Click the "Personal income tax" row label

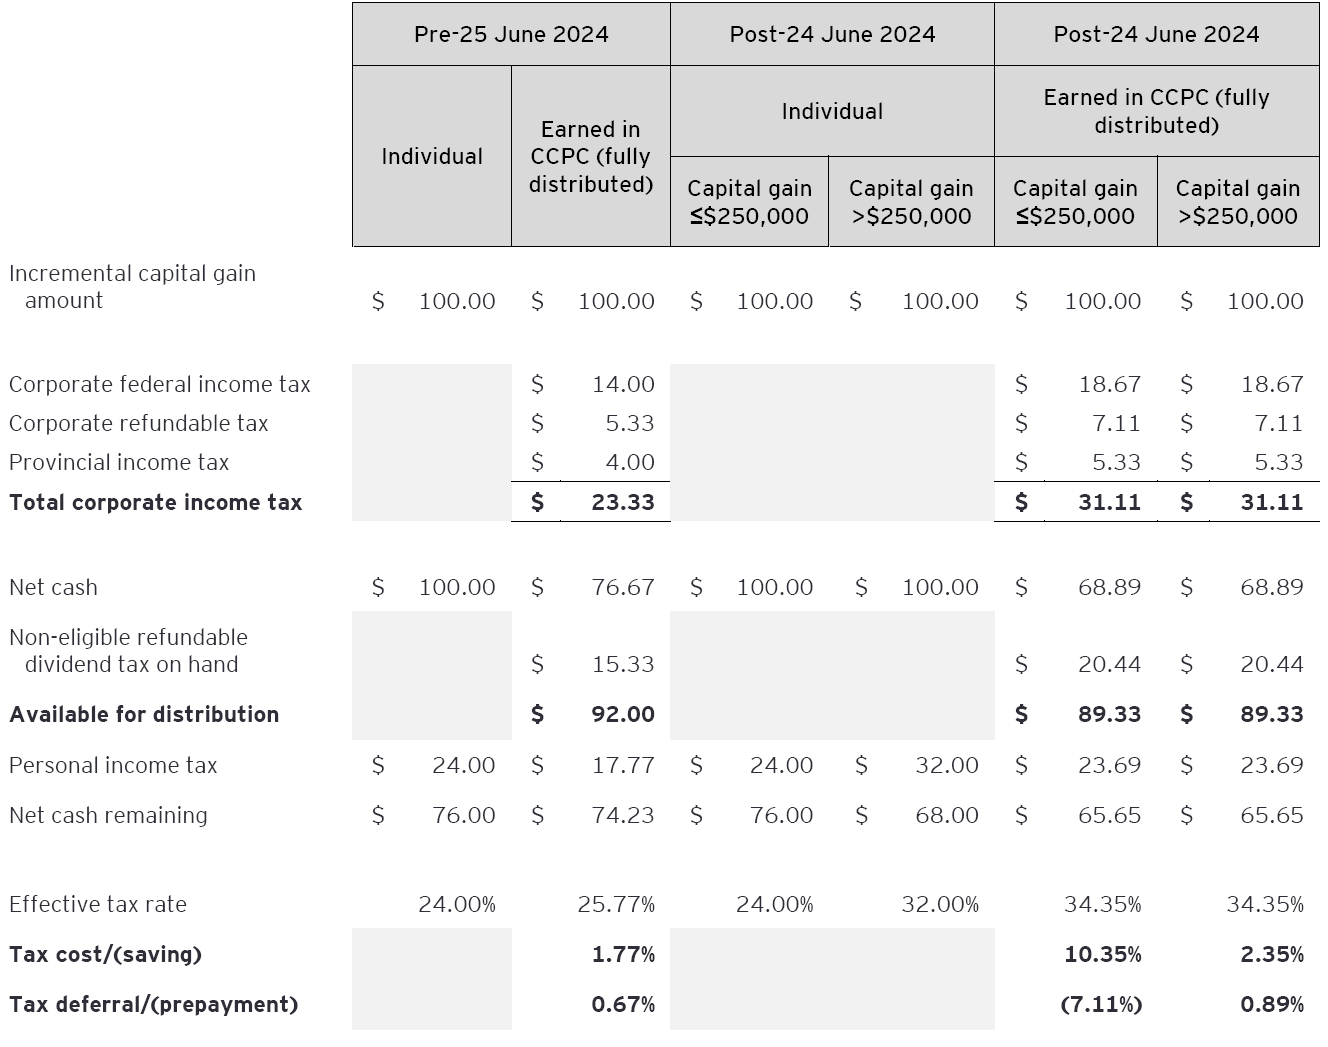pyautogui.click(x=113, y=765)
